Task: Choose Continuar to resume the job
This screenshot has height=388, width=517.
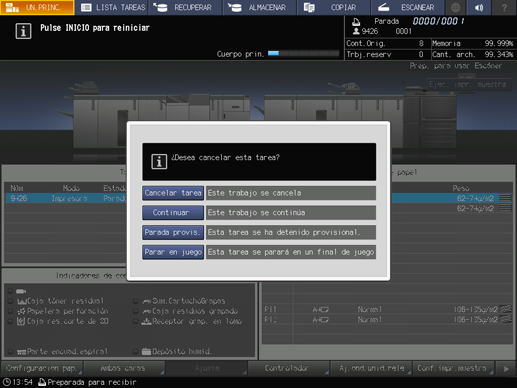Action: click(173, 213)
